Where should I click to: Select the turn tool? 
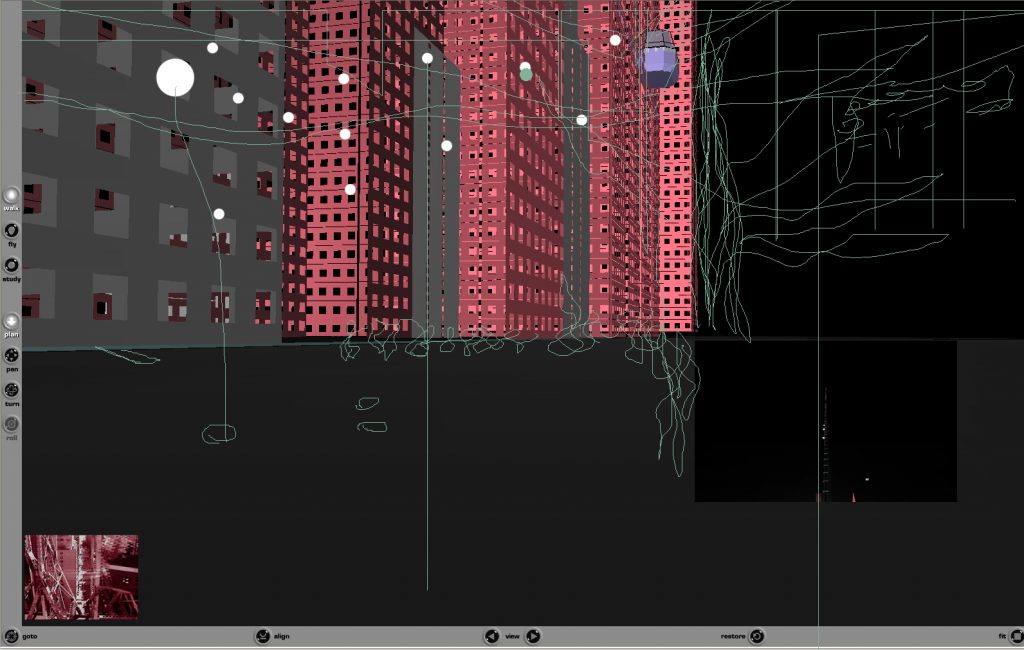coord(11,390)
